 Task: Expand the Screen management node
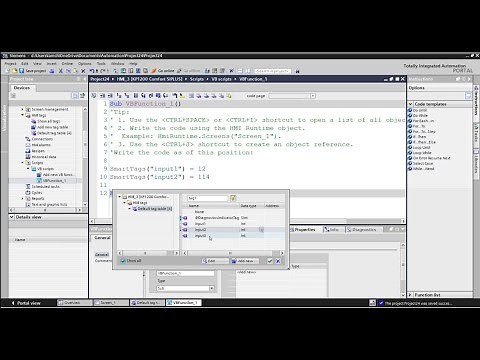coord(23,109)
